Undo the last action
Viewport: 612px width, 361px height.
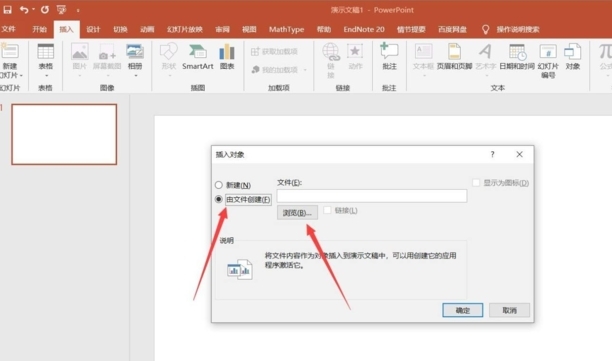(x=24, y=10)
